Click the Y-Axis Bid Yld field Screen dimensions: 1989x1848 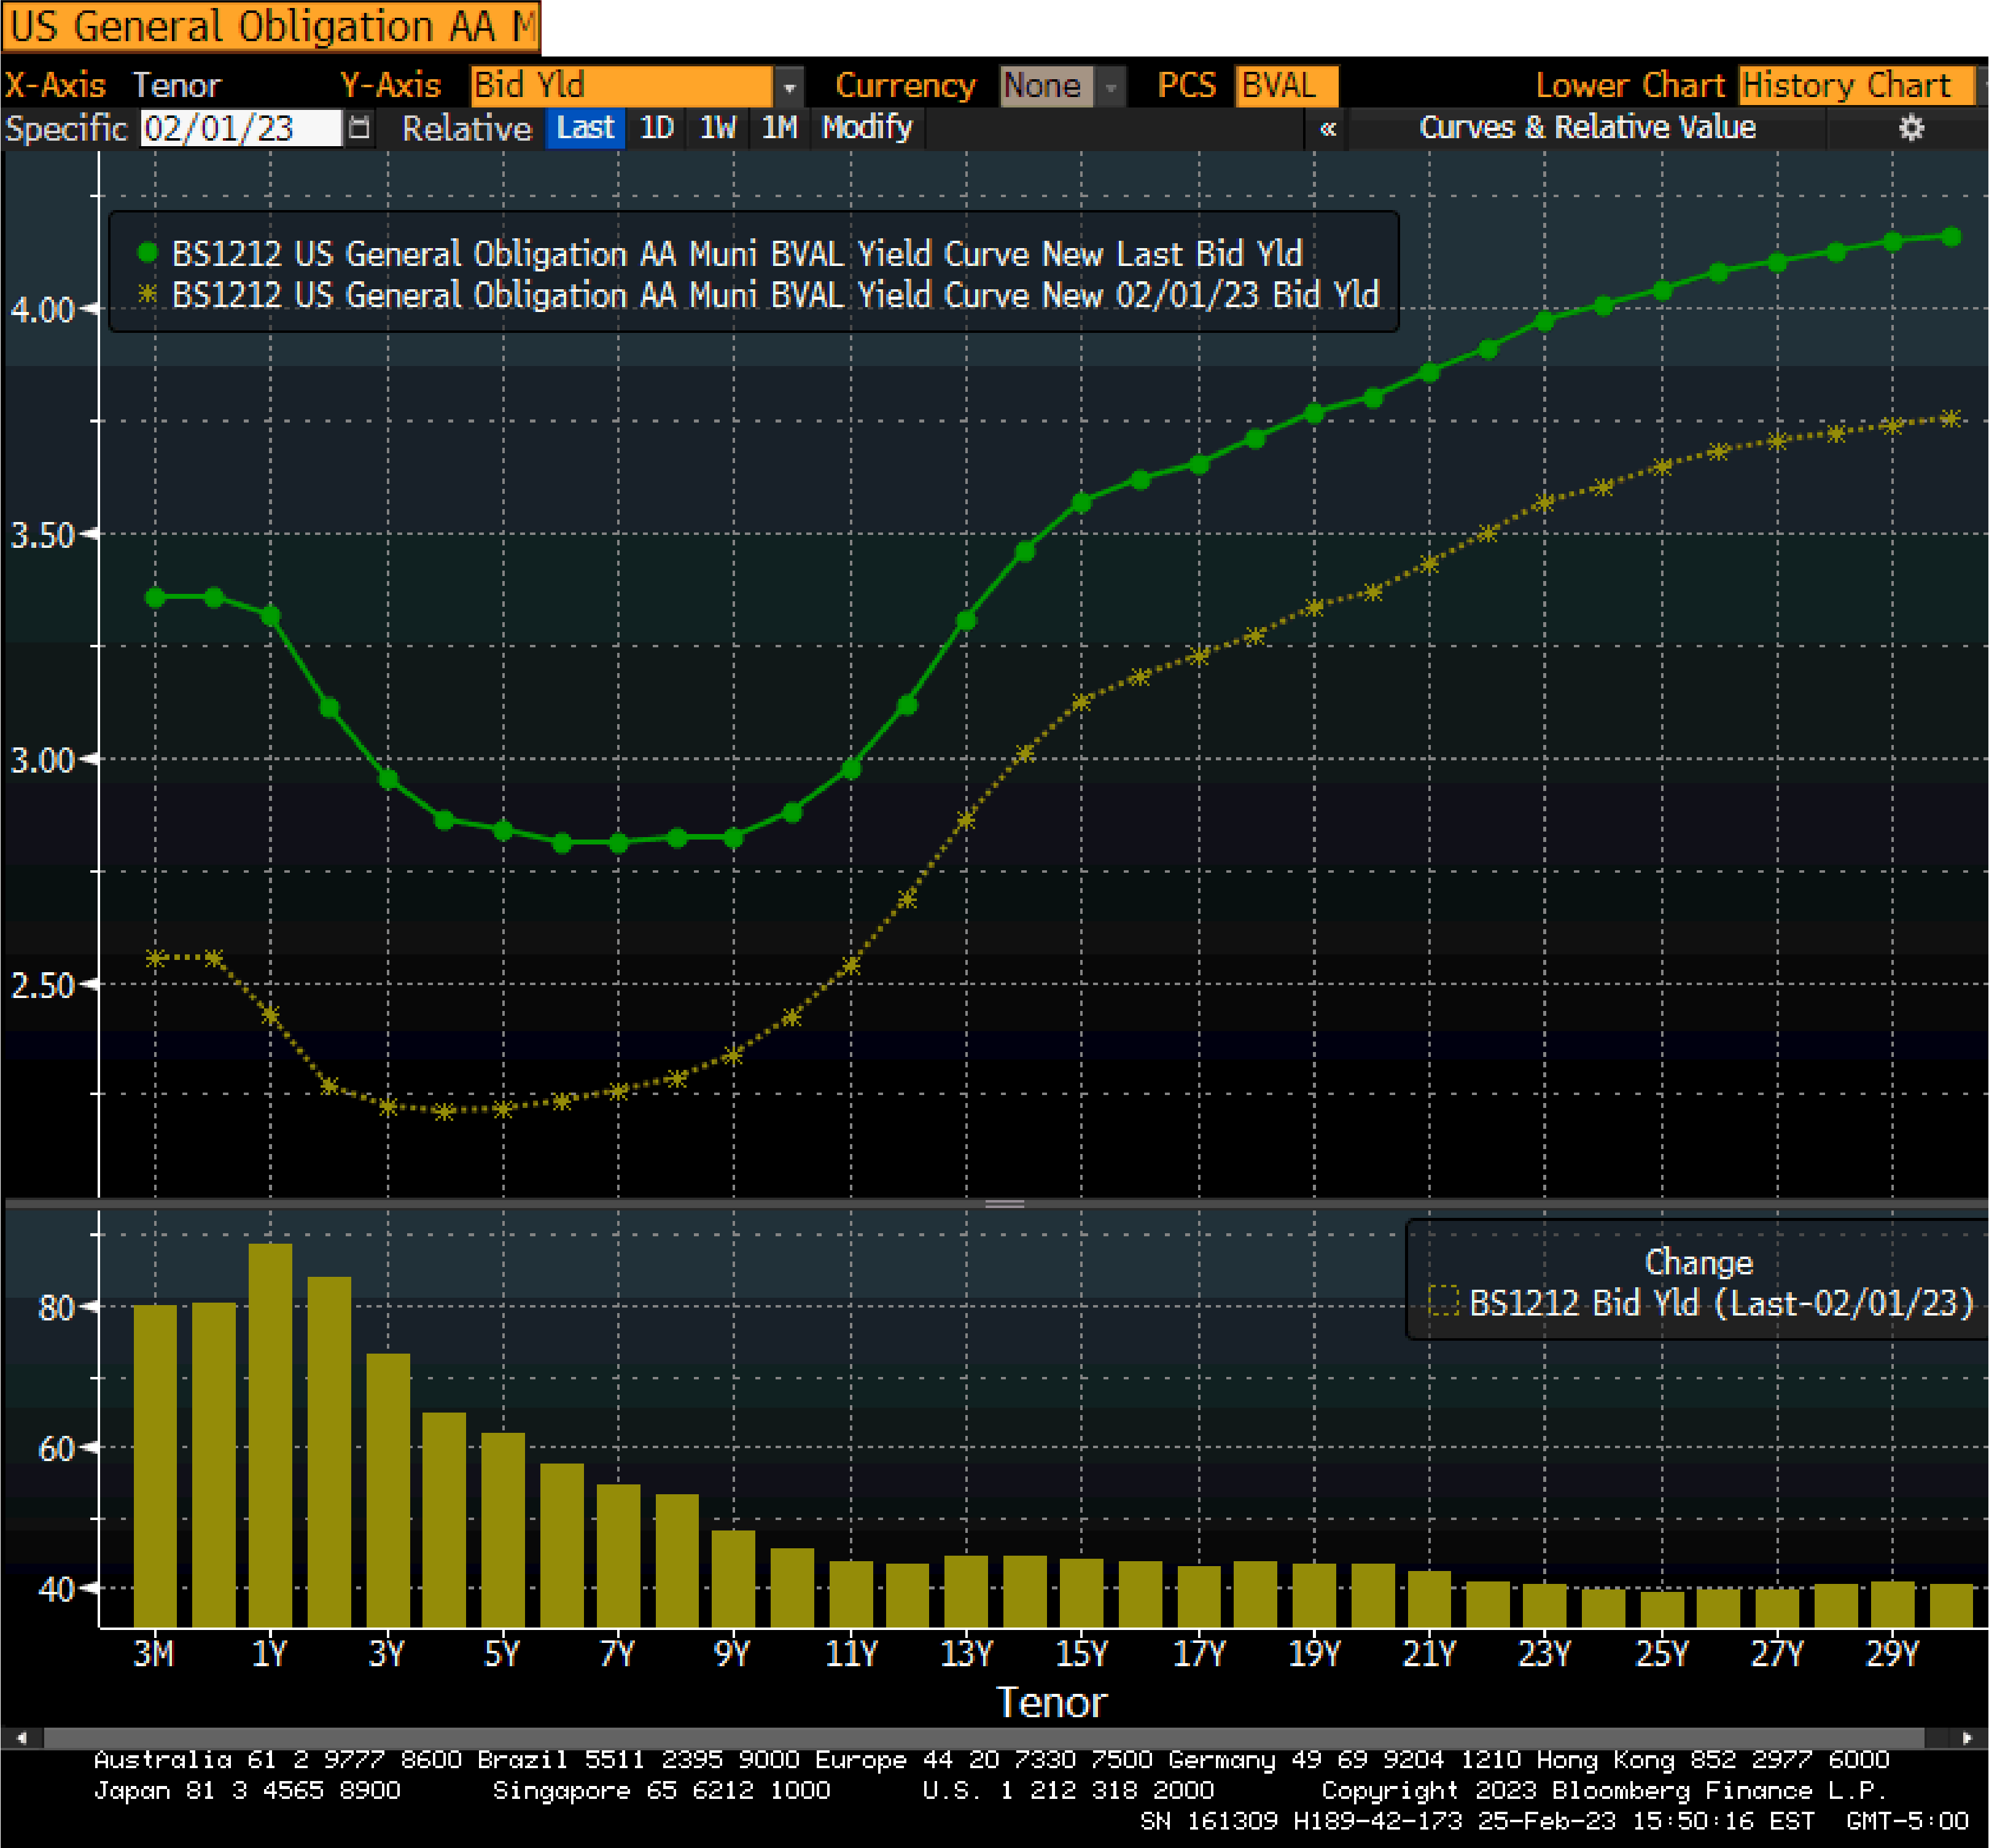pyautogui.click(x=621, y=87)
